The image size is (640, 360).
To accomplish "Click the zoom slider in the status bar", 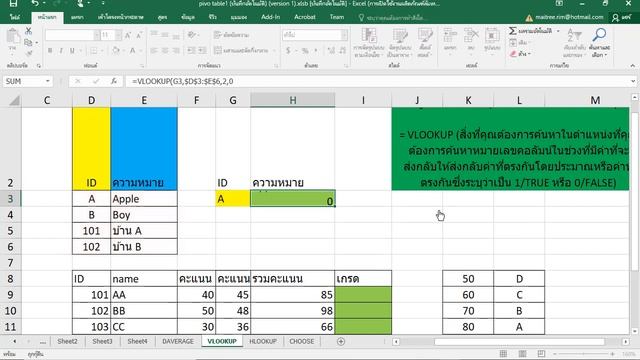I will [x=583, y=354].
